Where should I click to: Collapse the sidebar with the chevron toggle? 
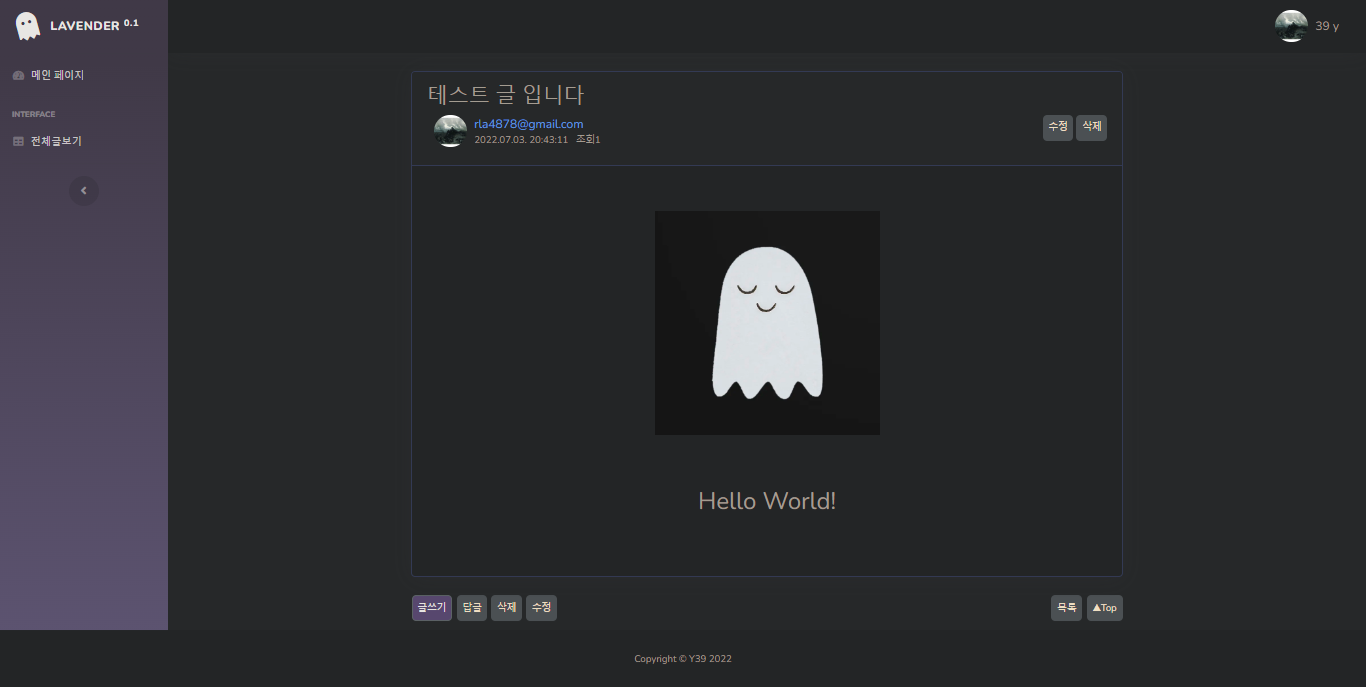pos(84,190)
